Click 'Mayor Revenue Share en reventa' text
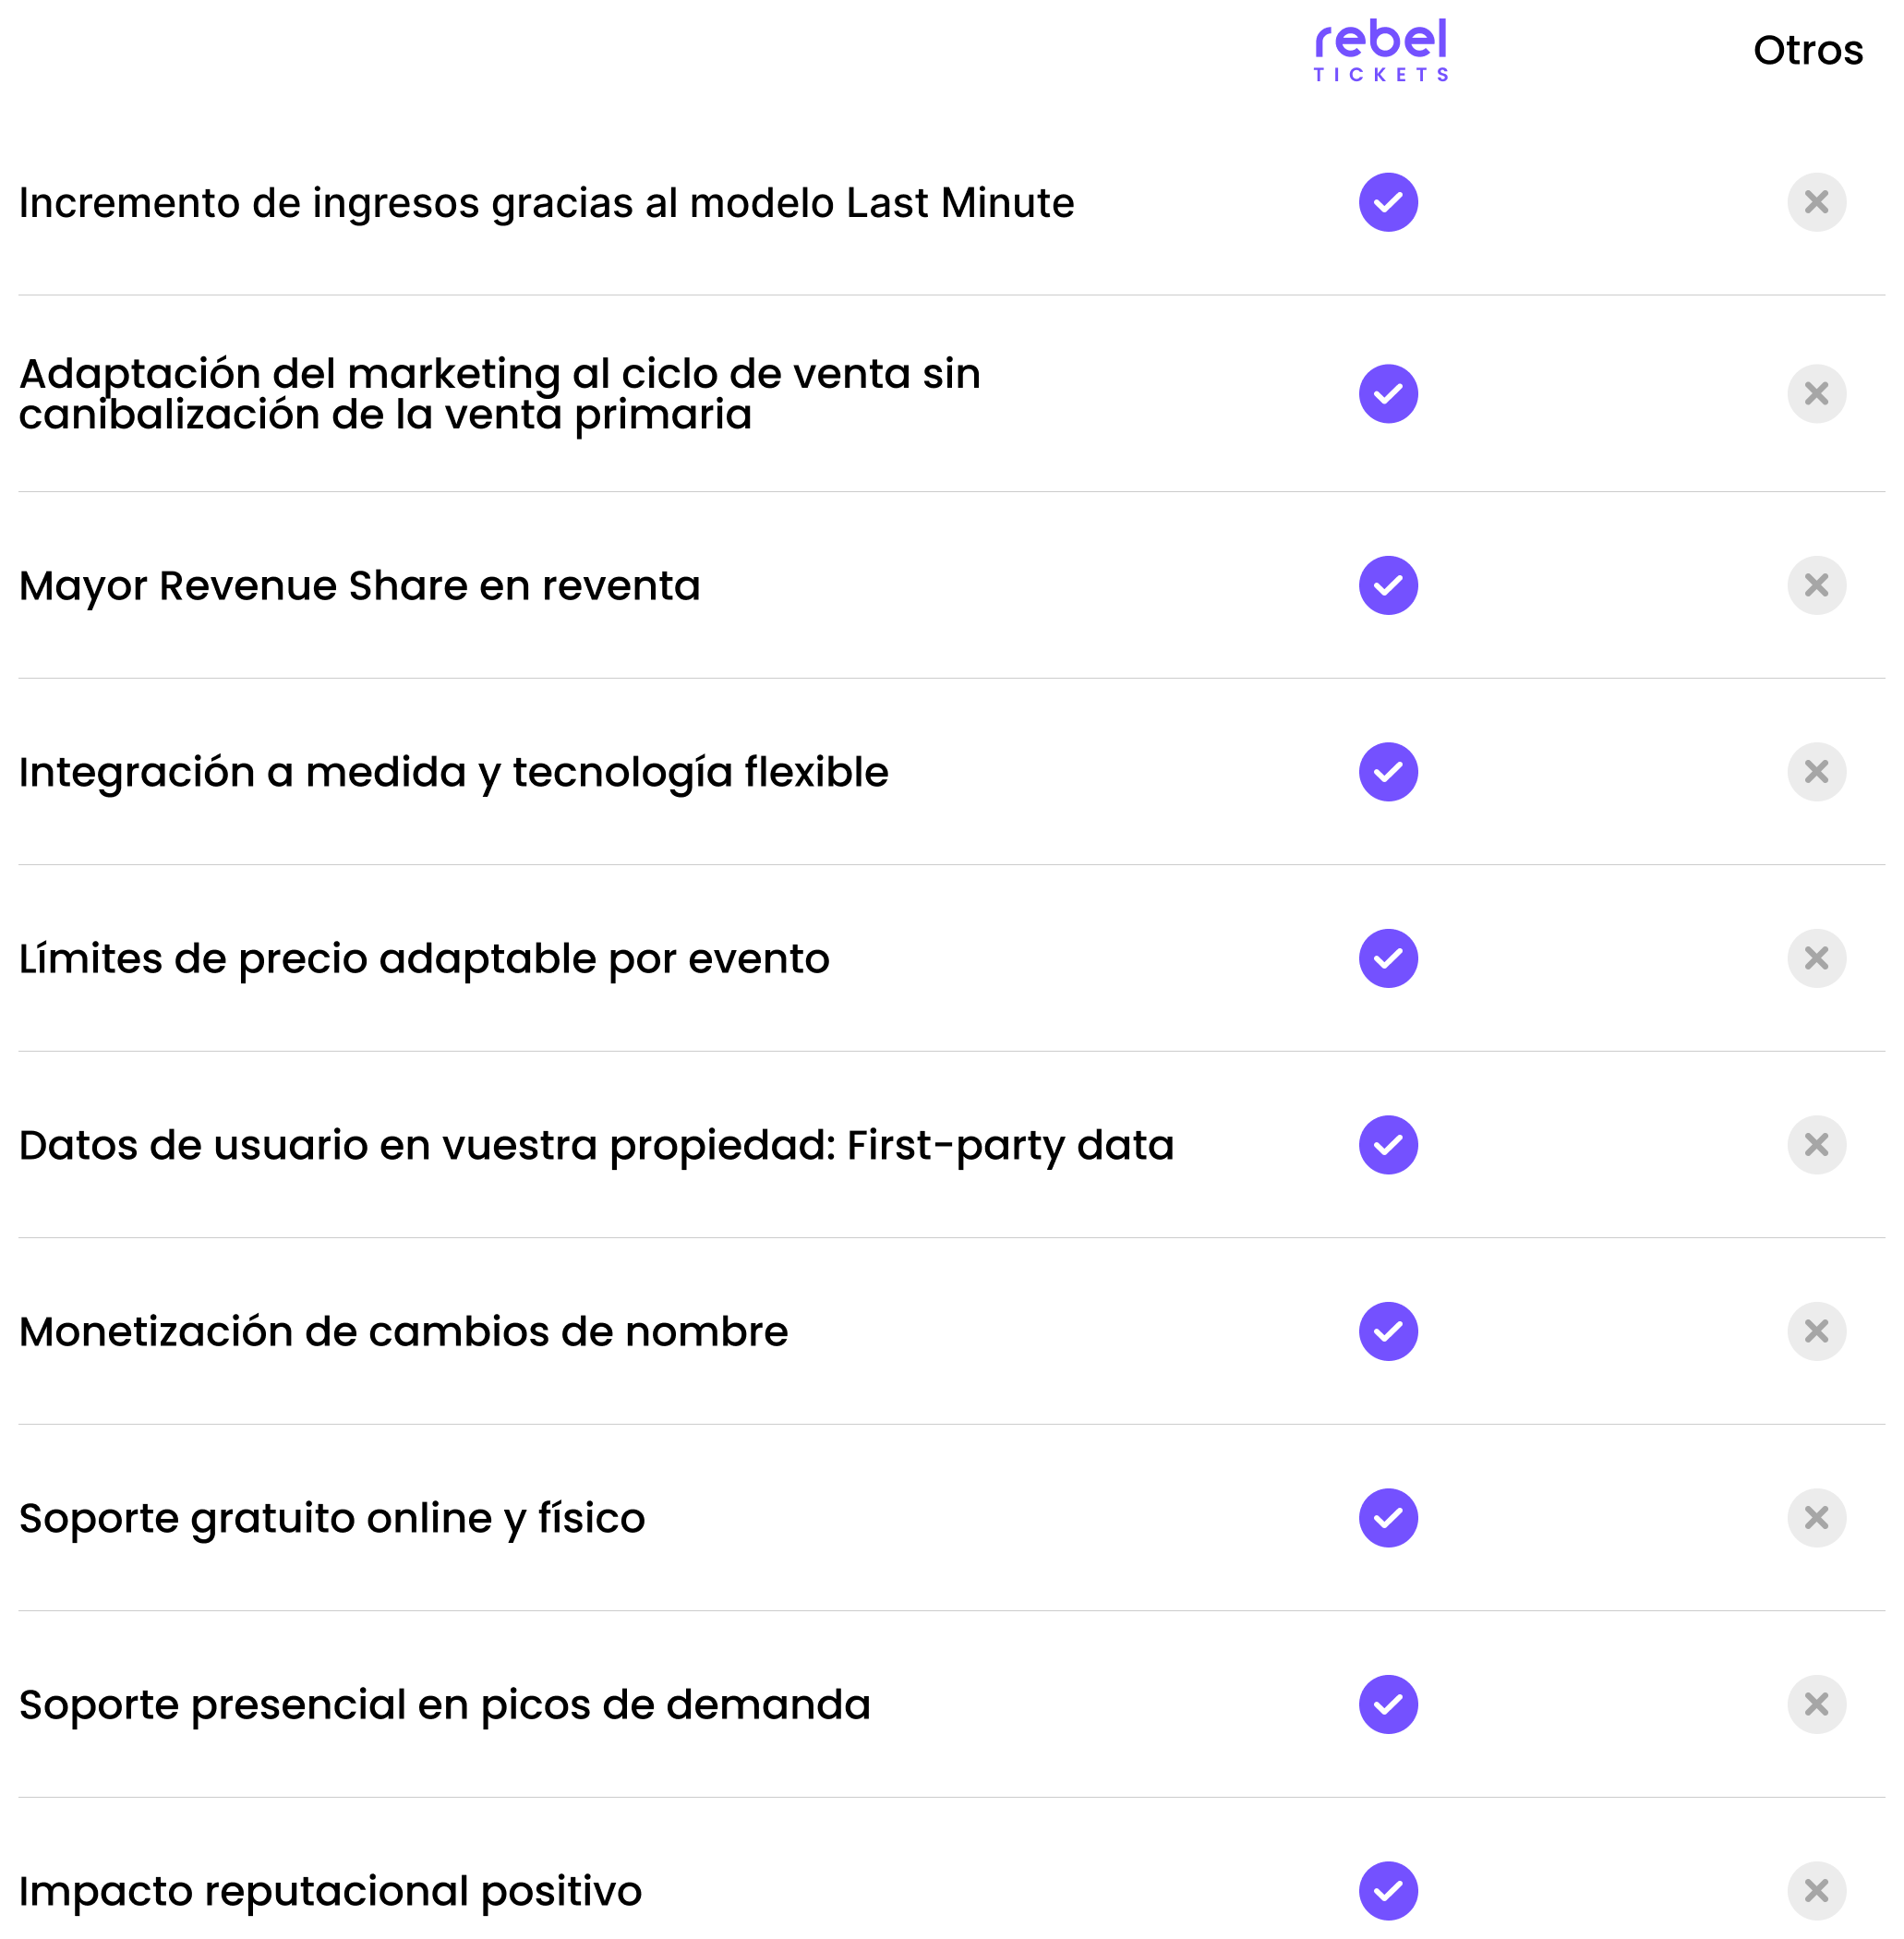This screenshot has height=1939, width=1904. 359,586
